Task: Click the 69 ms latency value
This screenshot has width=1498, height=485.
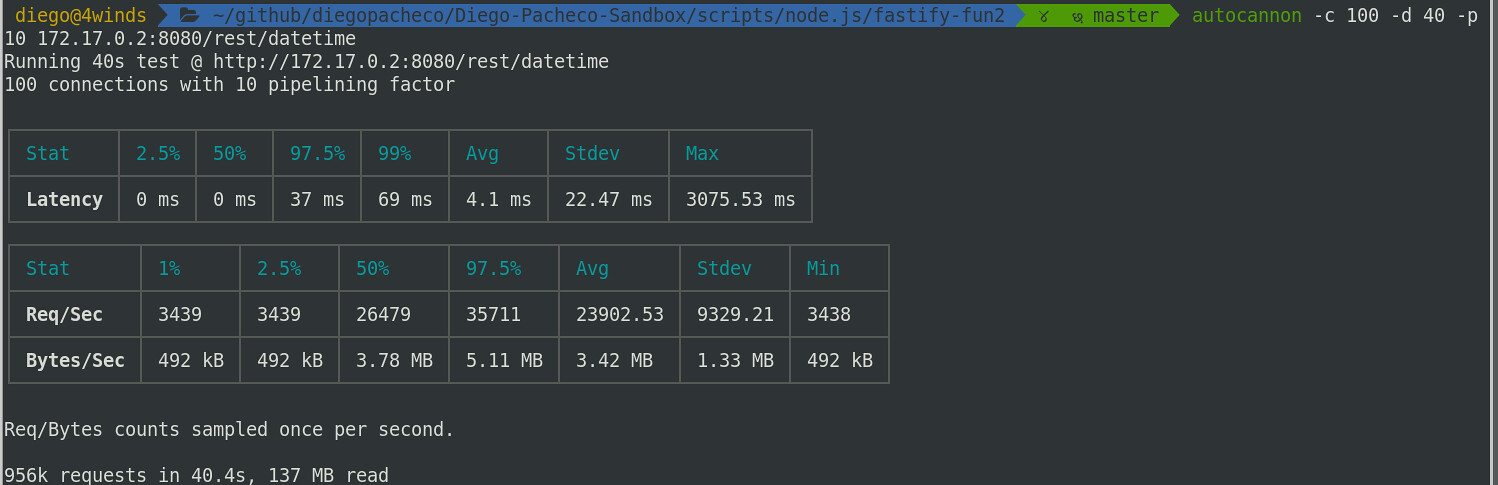Action: pyautogui.click(x=405, y=200)
